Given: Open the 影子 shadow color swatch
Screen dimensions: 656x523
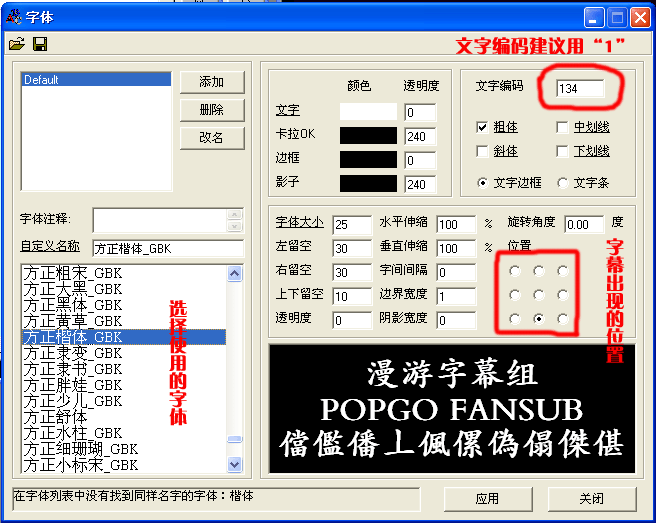Looking at the screenshot, I should point(368,184).
